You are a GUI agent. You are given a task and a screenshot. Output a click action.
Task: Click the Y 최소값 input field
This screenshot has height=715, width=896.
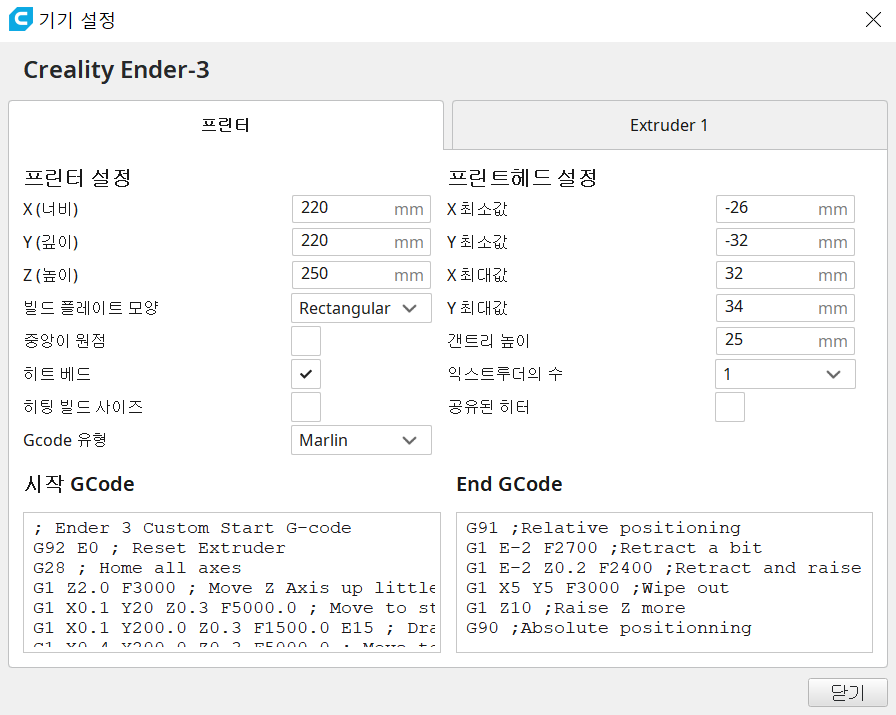click(x=785, y=242)
